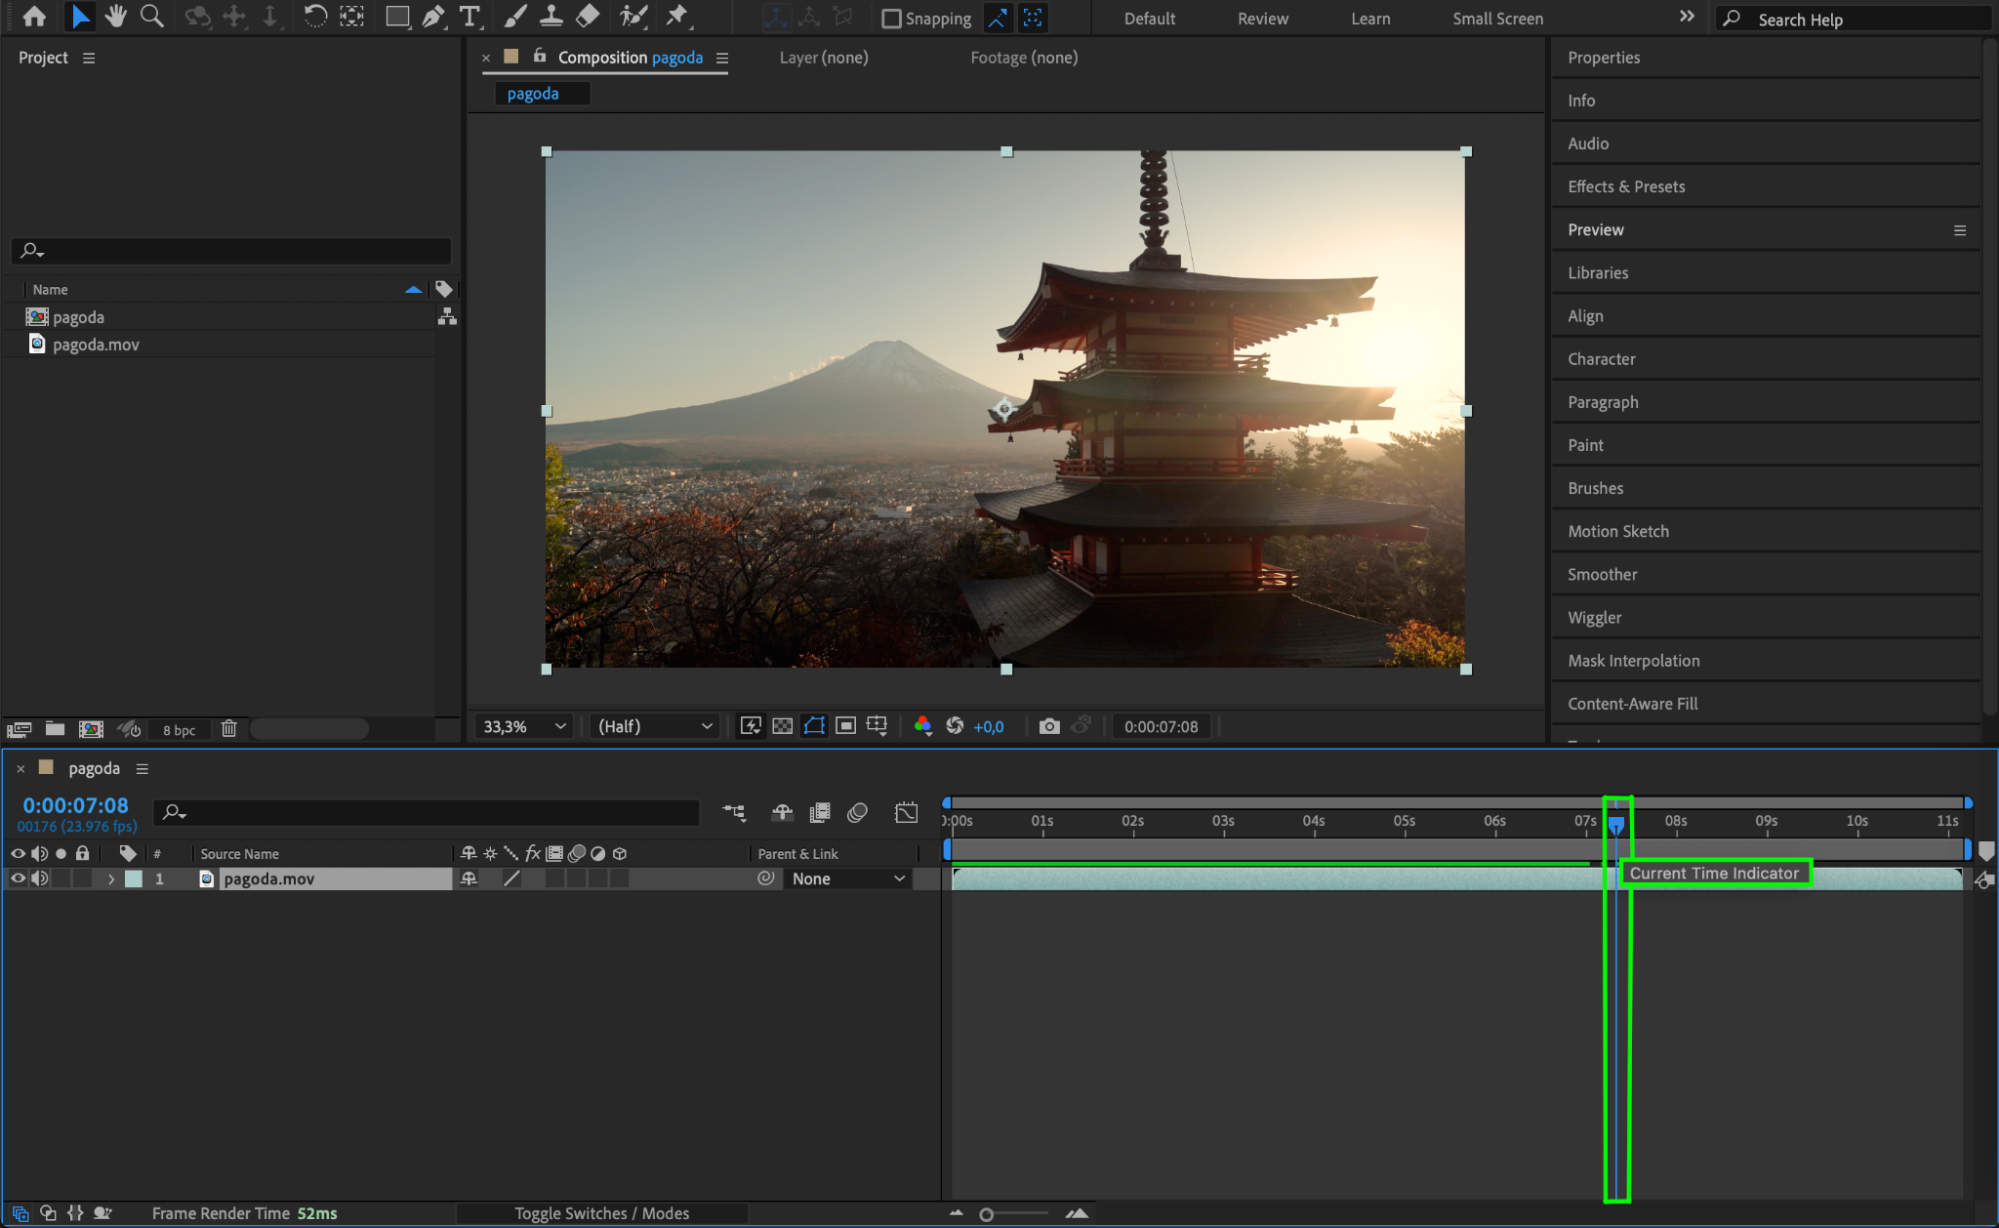Hide pagoda.mov layer with eye toggle
The height and width of the screenshot is (1228, 1999).
point(18,878)
